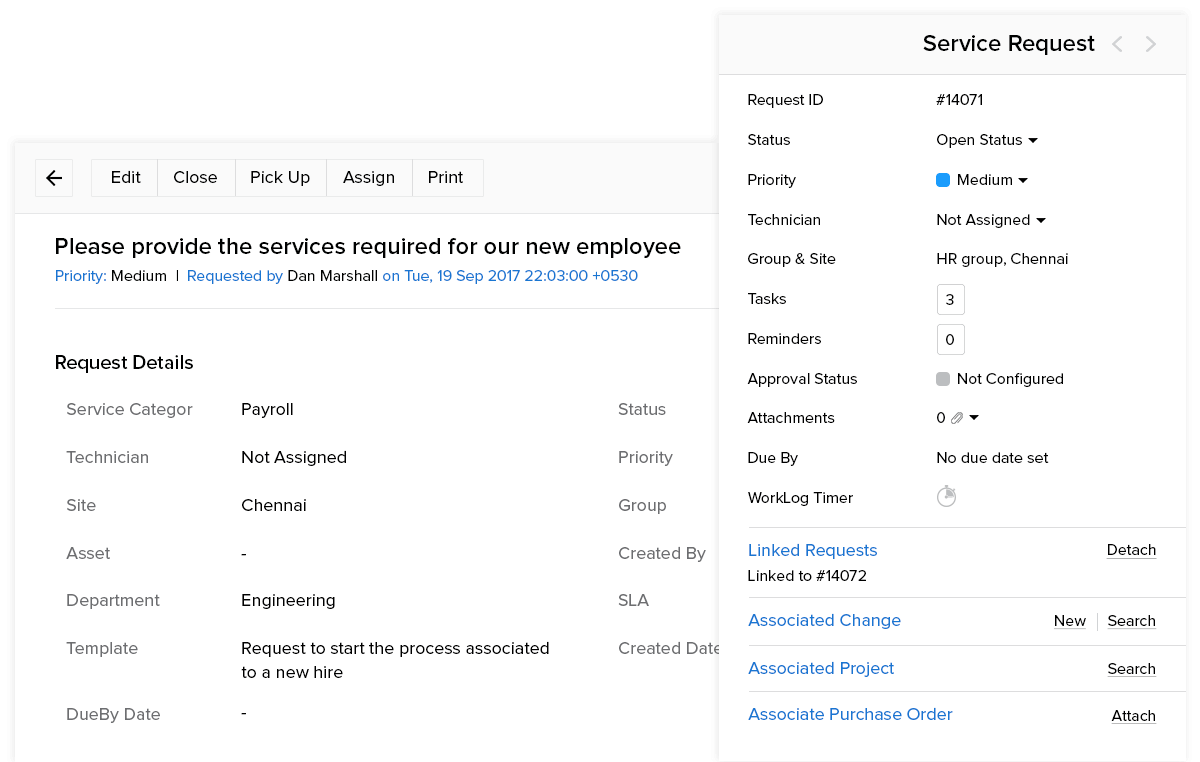Click the blue Medium priority color square
Screen dimensions: 1200x762
(x=943, y=180)
